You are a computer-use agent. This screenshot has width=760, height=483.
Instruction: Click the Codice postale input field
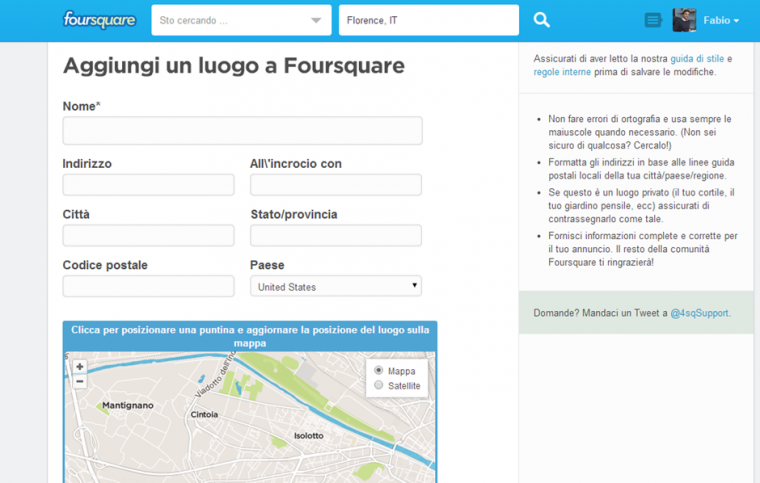tap(148, 286)
